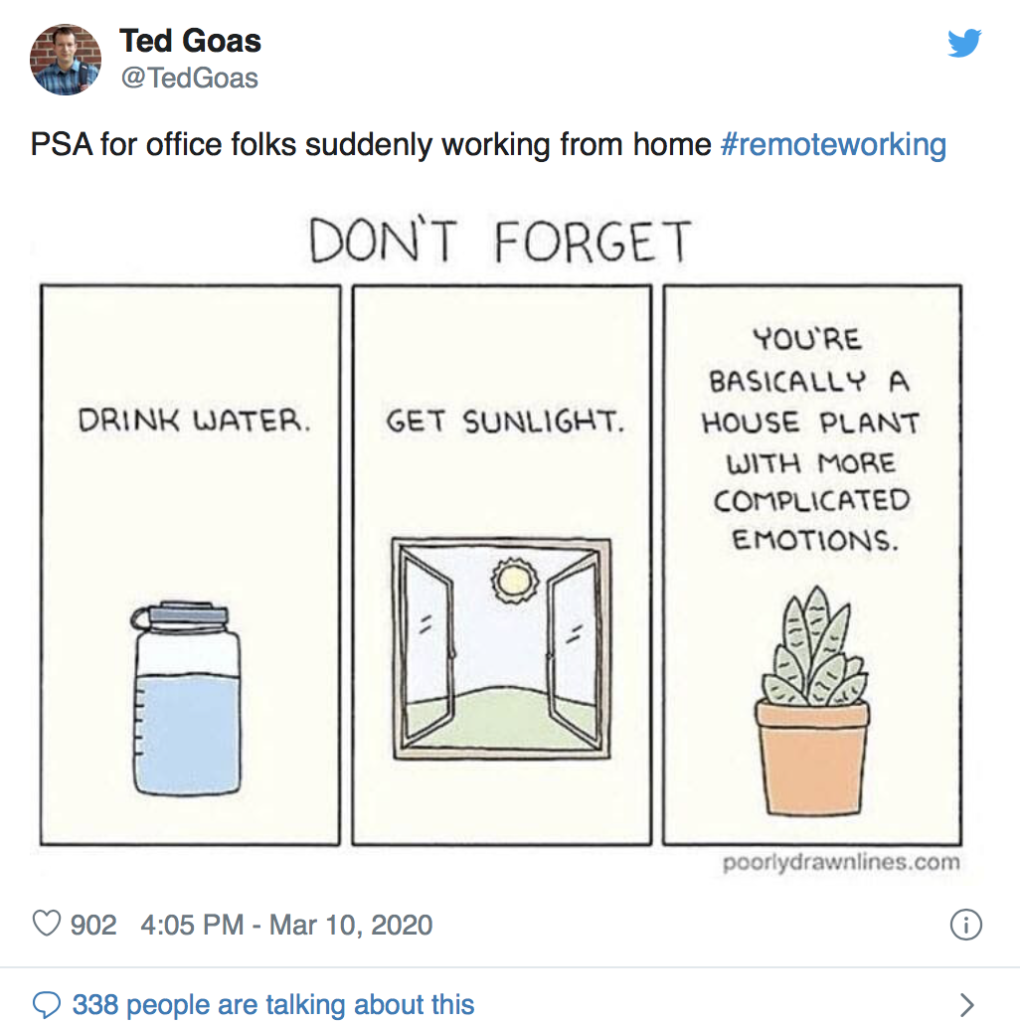Click the open window sunlight drawing
1020x1024 pixels.
coord(502,648)
